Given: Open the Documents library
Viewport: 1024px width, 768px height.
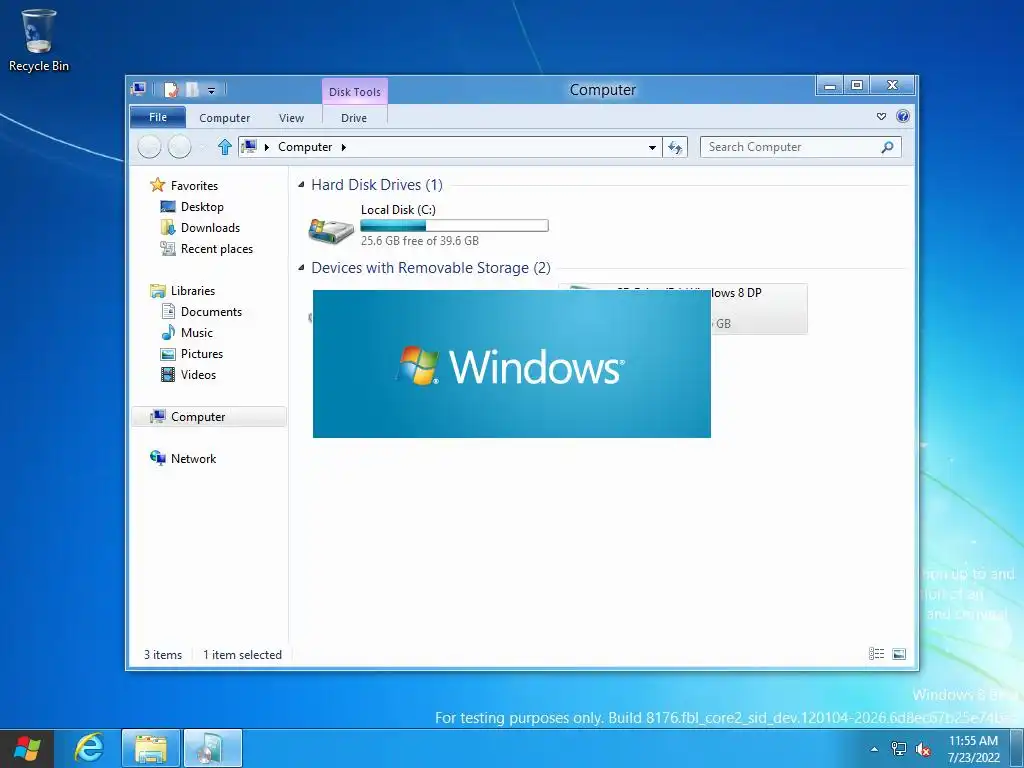Looking at the screenshot, I should coord(211,312).
